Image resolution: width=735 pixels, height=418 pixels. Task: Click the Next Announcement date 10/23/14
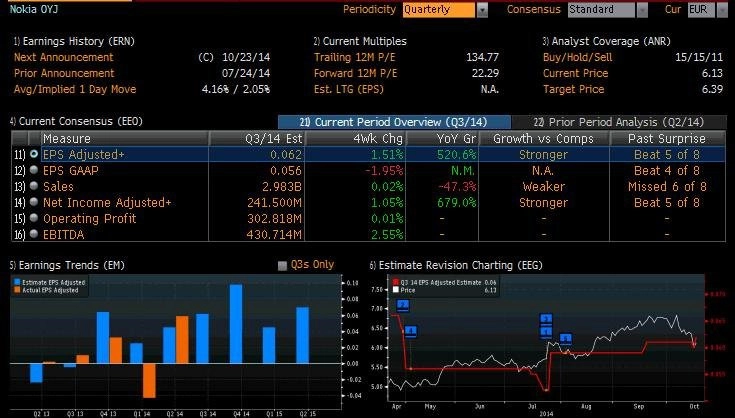coord(246,57)
